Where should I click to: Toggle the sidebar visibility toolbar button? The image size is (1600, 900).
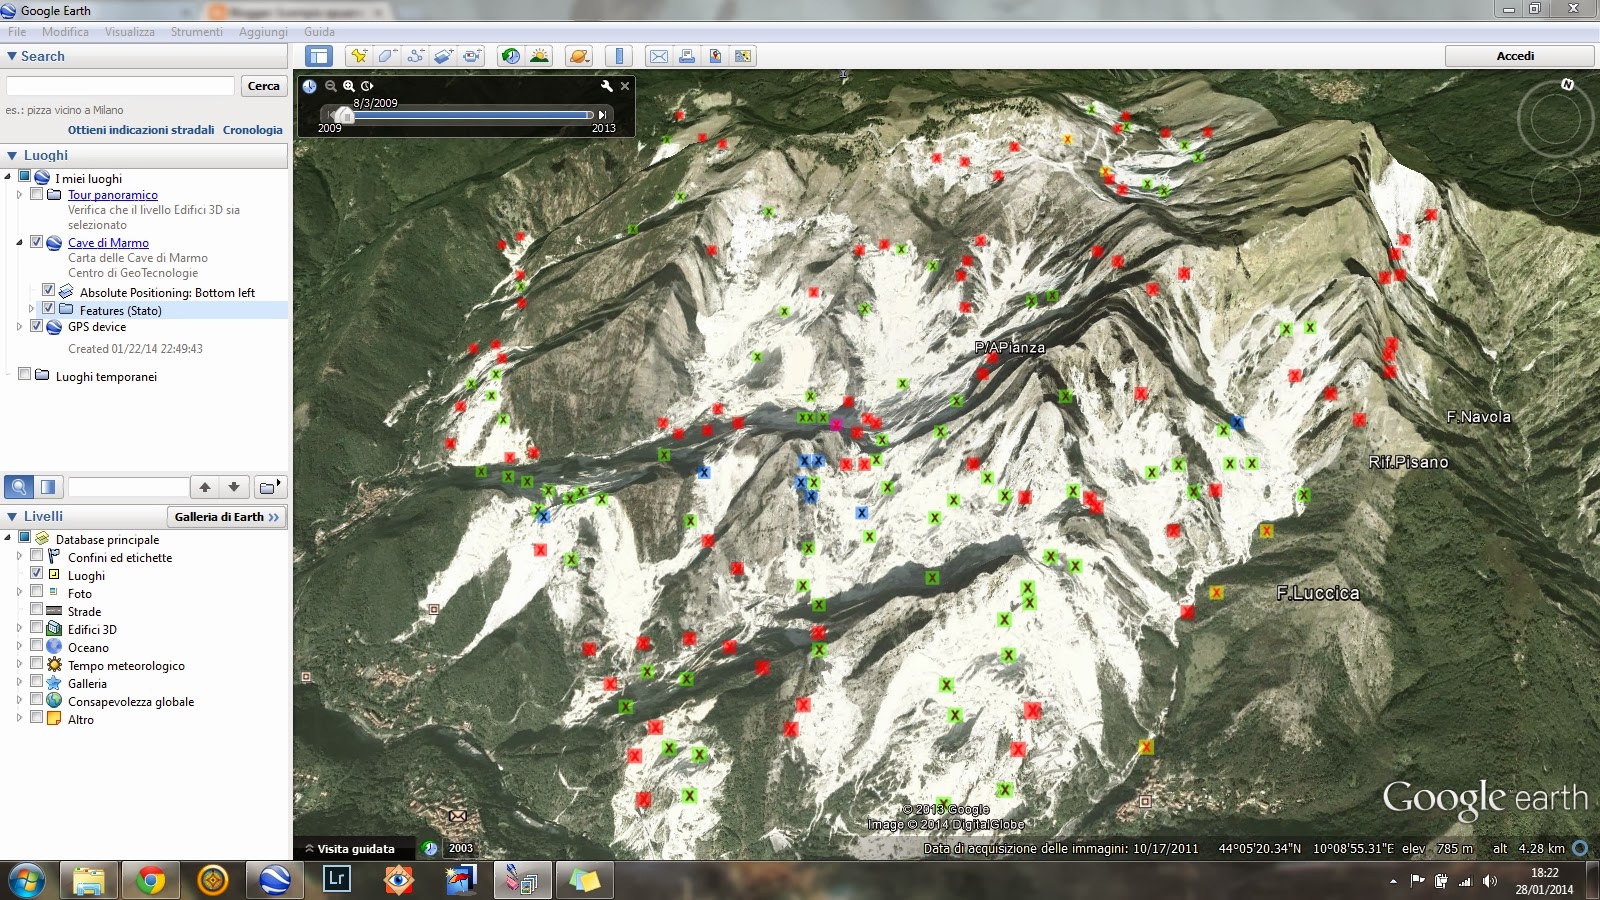click(x=319, y=56)
